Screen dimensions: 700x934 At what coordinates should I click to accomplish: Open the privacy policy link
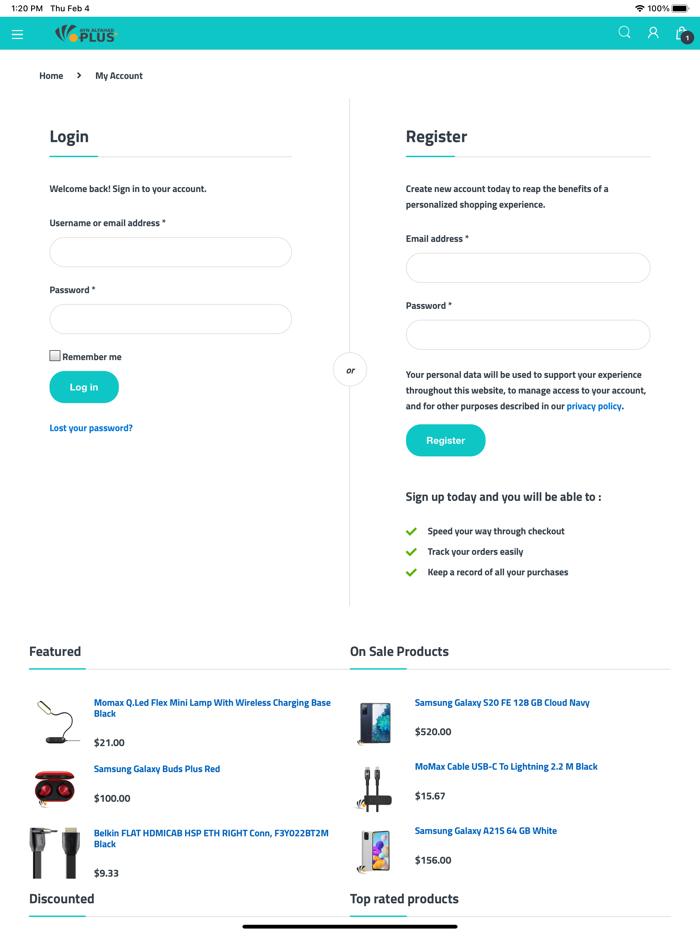pyautogui.click(x=594, y=407)
